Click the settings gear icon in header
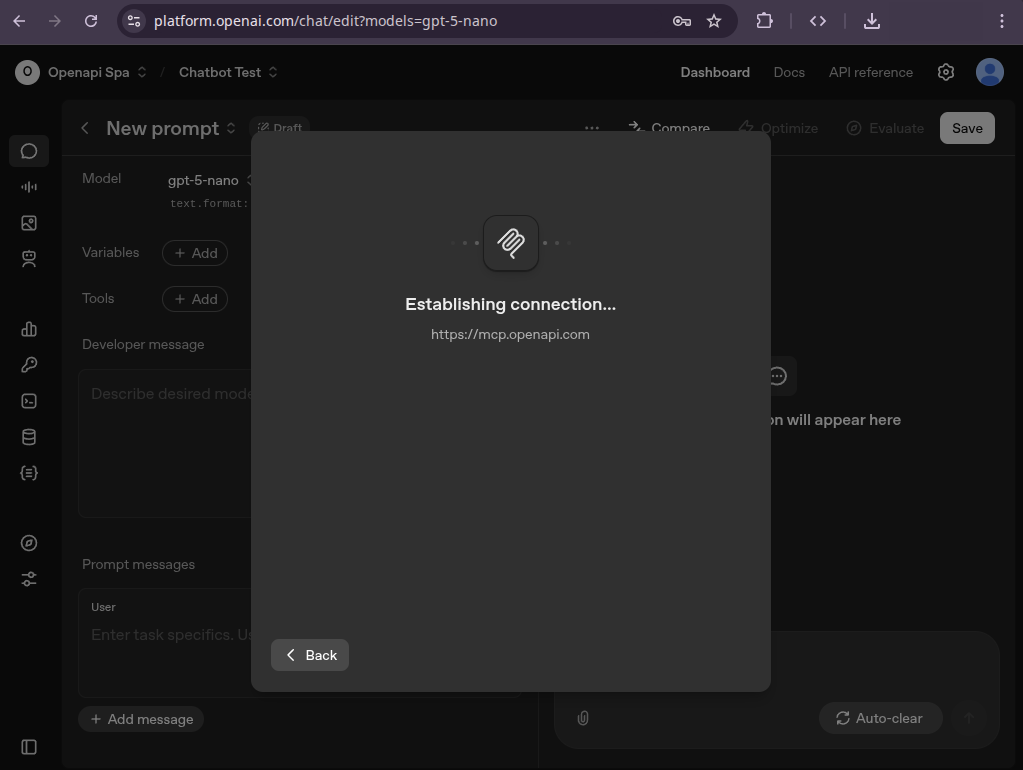This screenshot has width=1023, height=770. pos(946,72)
